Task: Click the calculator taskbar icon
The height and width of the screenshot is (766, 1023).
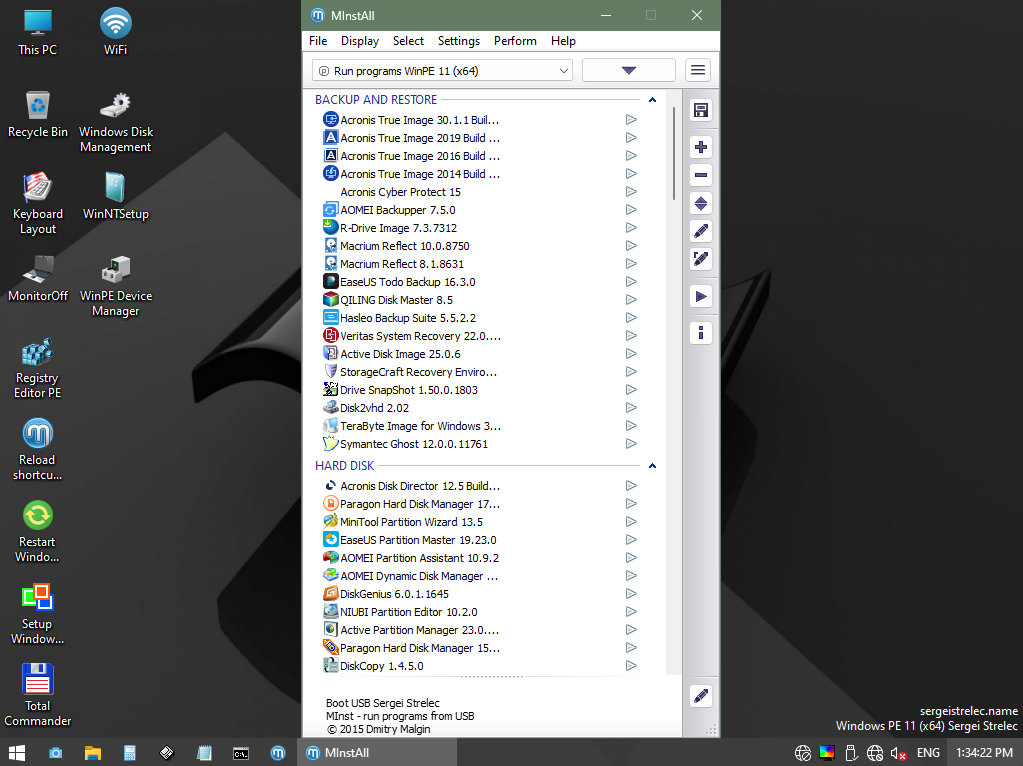Action: 130,753
